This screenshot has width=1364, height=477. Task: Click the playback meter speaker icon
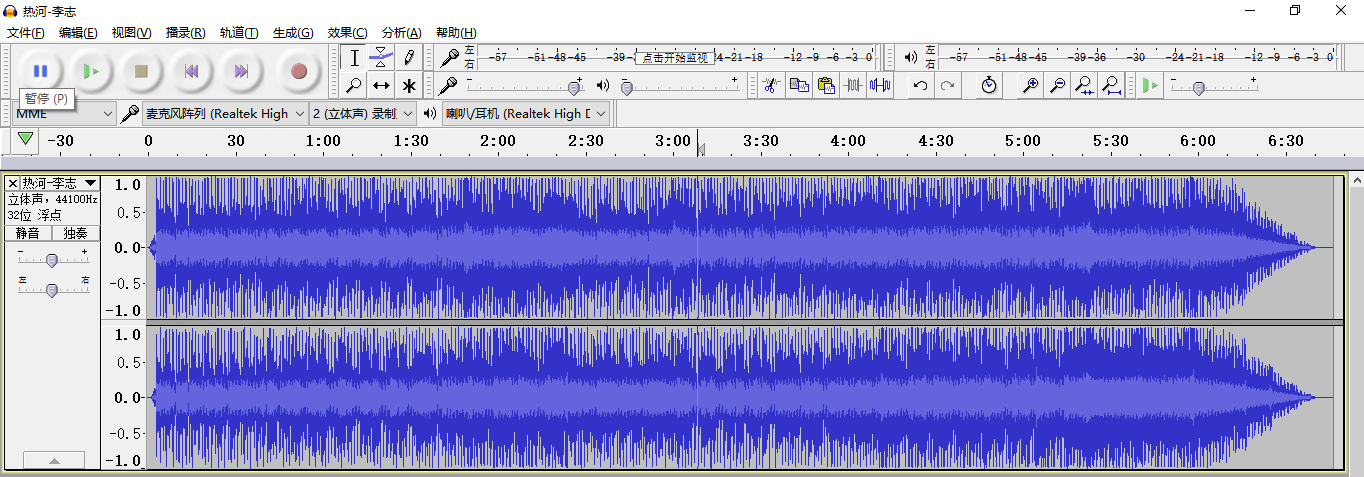910,57
